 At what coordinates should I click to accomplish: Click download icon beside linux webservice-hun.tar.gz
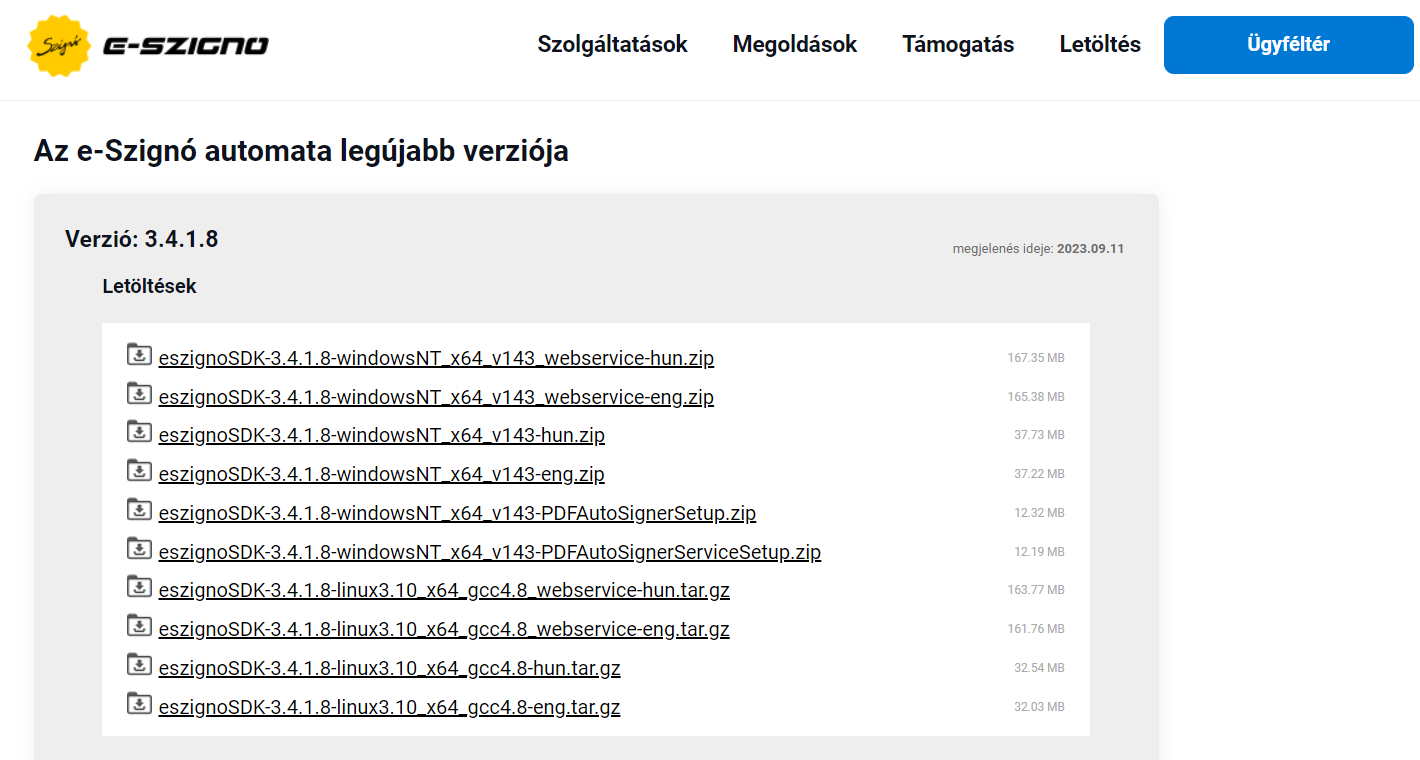(139, 587)
